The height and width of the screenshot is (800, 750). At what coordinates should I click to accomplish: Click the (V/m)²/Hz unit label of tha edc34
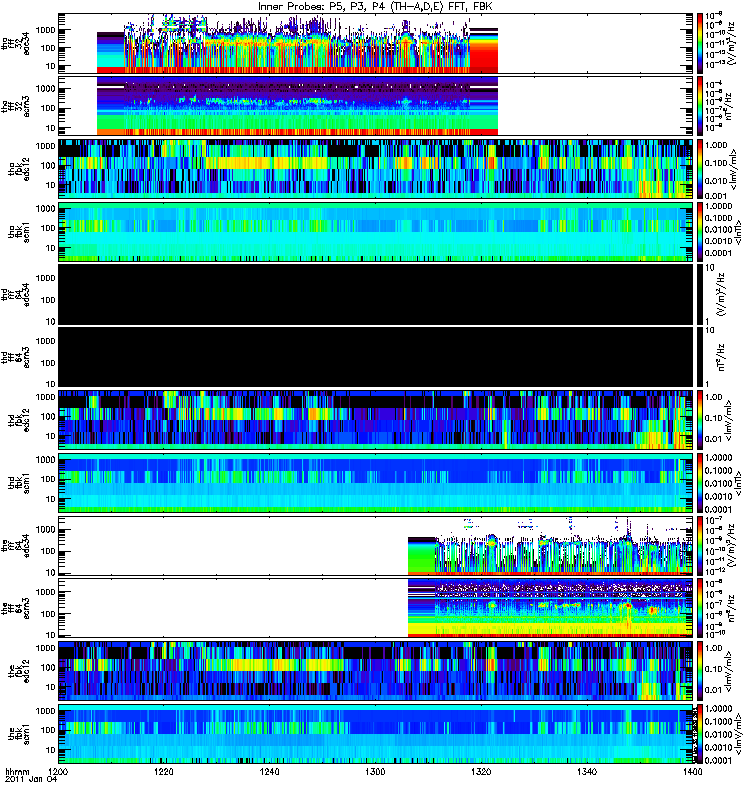(x=731, y=43)
